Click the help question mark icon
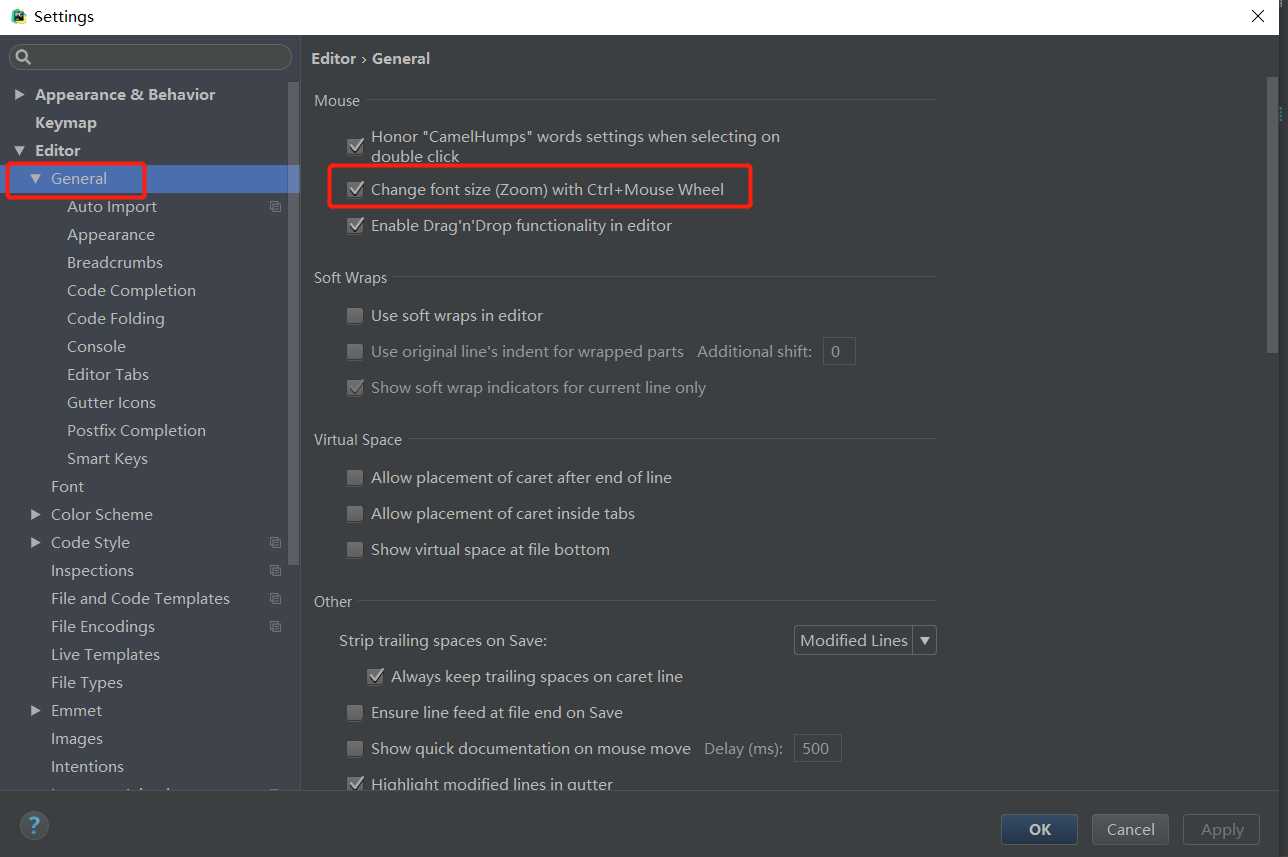The height and width of the screenshot is (857, 1288). tap(34, 825)
